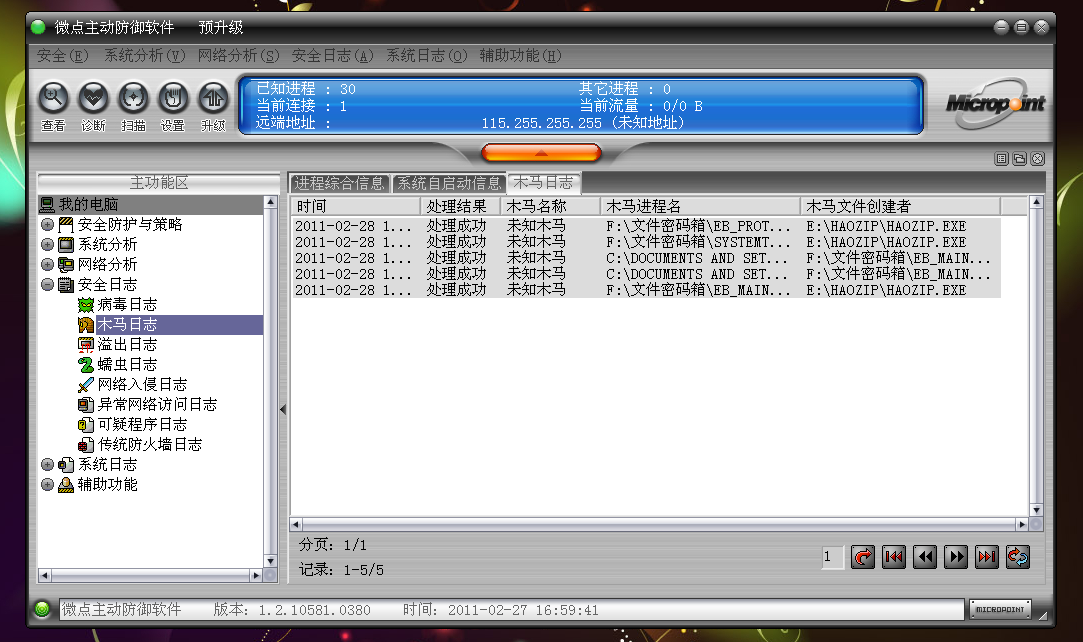
Task: Click the 系统分析 window icon
Action: click(x=66, y=244)
